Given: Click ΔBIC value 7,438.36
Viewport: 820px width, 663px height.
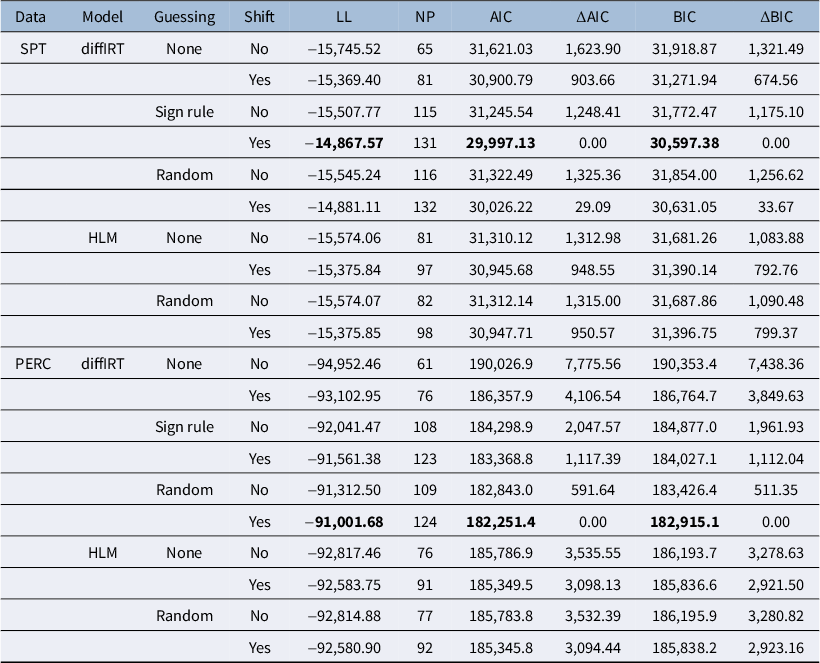Looking at the screenshot, I should [776, 363].
